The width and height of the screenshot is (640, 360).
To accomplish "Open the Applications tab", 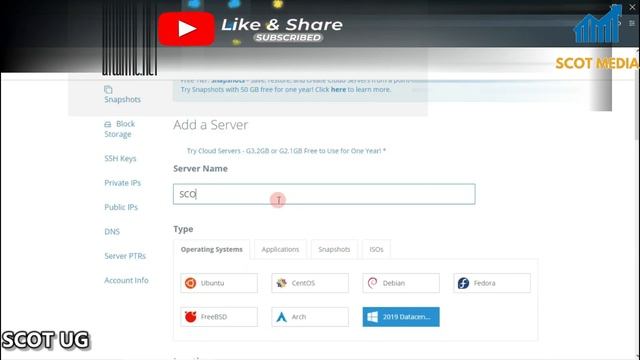I will [x=280, y=249].
